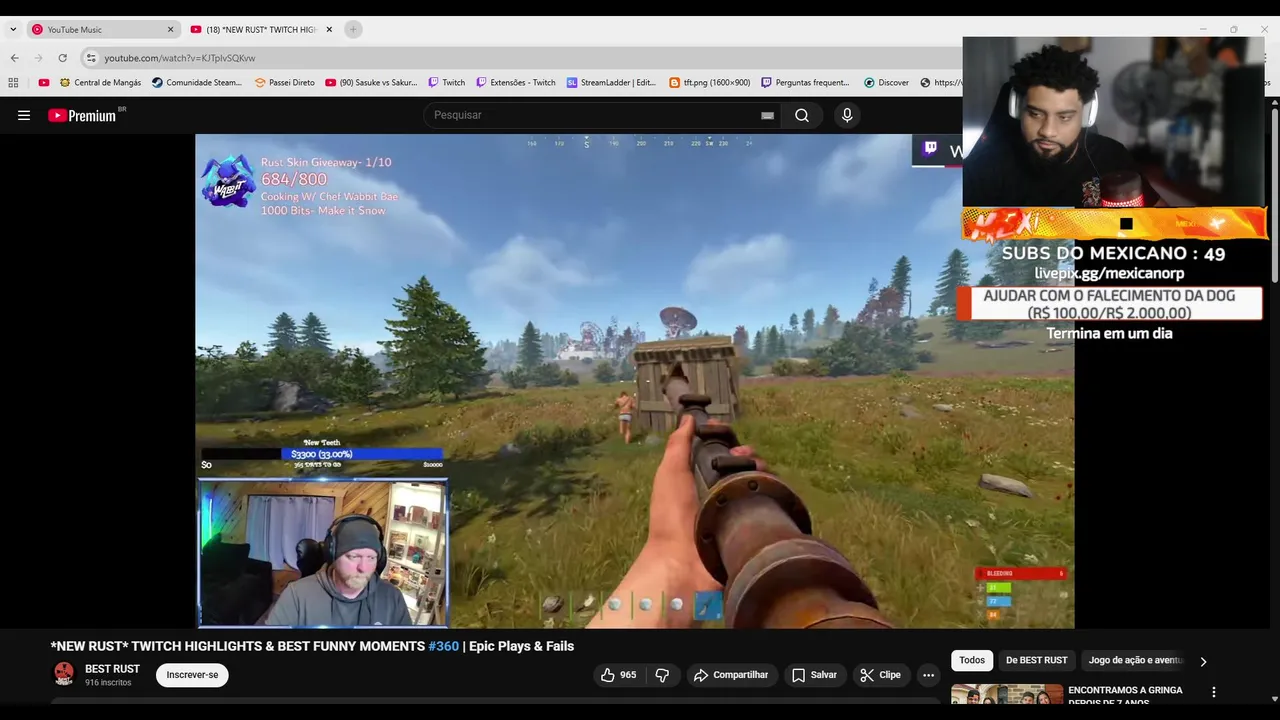Image resolution: width=1280 pixels, height=720 pixels.
Task: Open Extensões - Twitch bookmark
Action: tap(516, 83)
